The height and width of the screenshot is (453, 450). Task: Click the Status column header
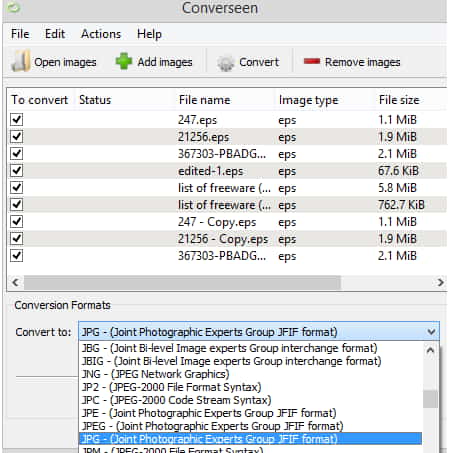[95, 100]
